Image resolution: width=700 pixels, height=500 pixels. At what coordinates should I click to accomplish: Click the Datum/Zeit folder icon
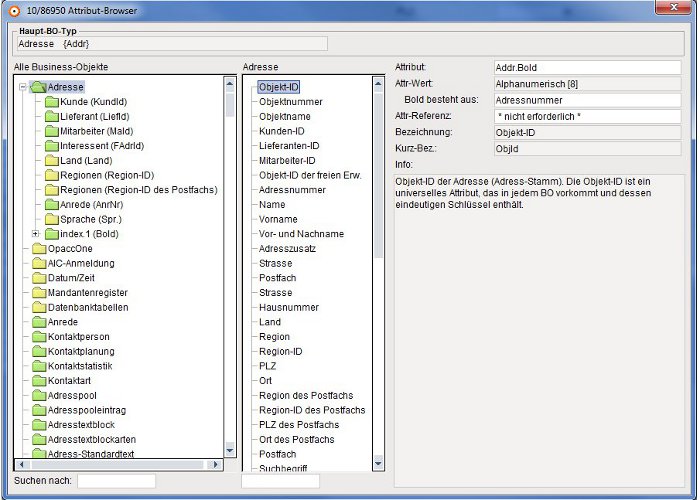click(39, 278)
